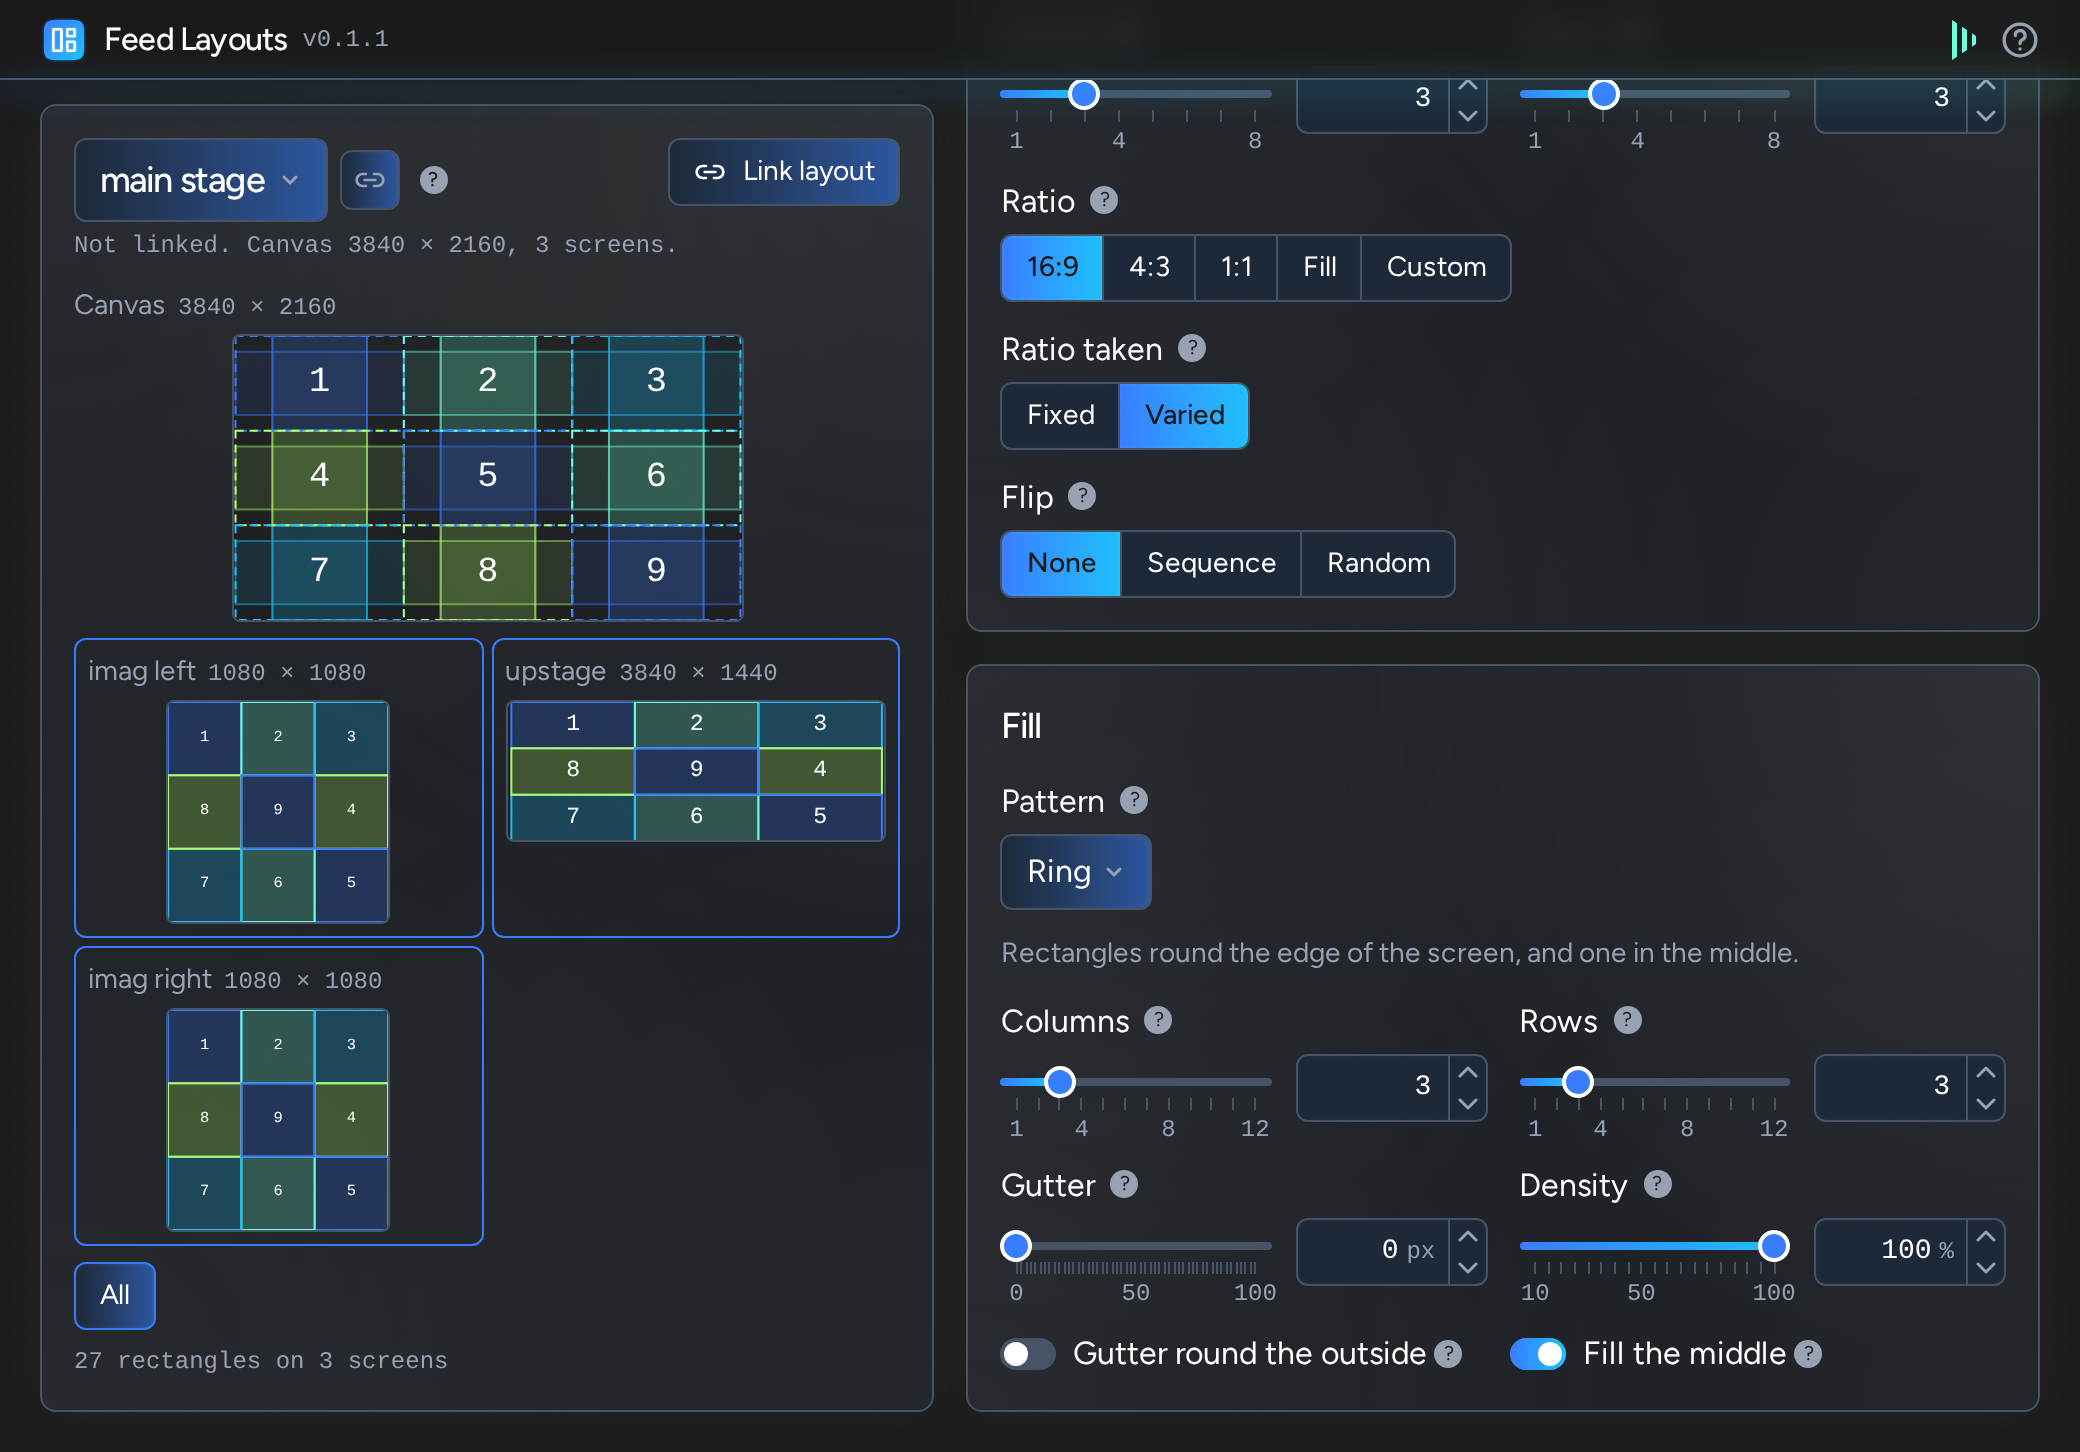
Task: Choose the Fill ratio tab
Action: tap(1319, 267)
